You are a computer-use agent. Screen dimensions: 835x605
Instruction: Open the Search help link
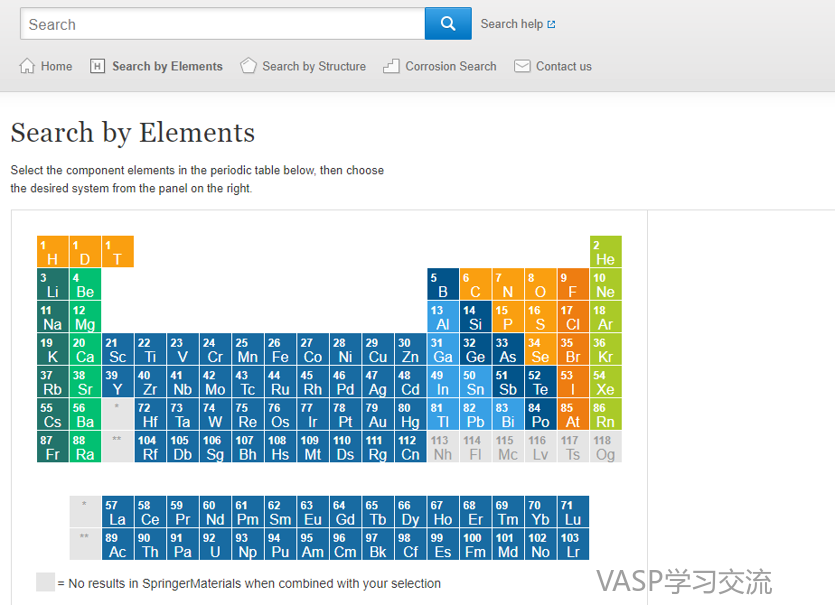pos(511,24)
